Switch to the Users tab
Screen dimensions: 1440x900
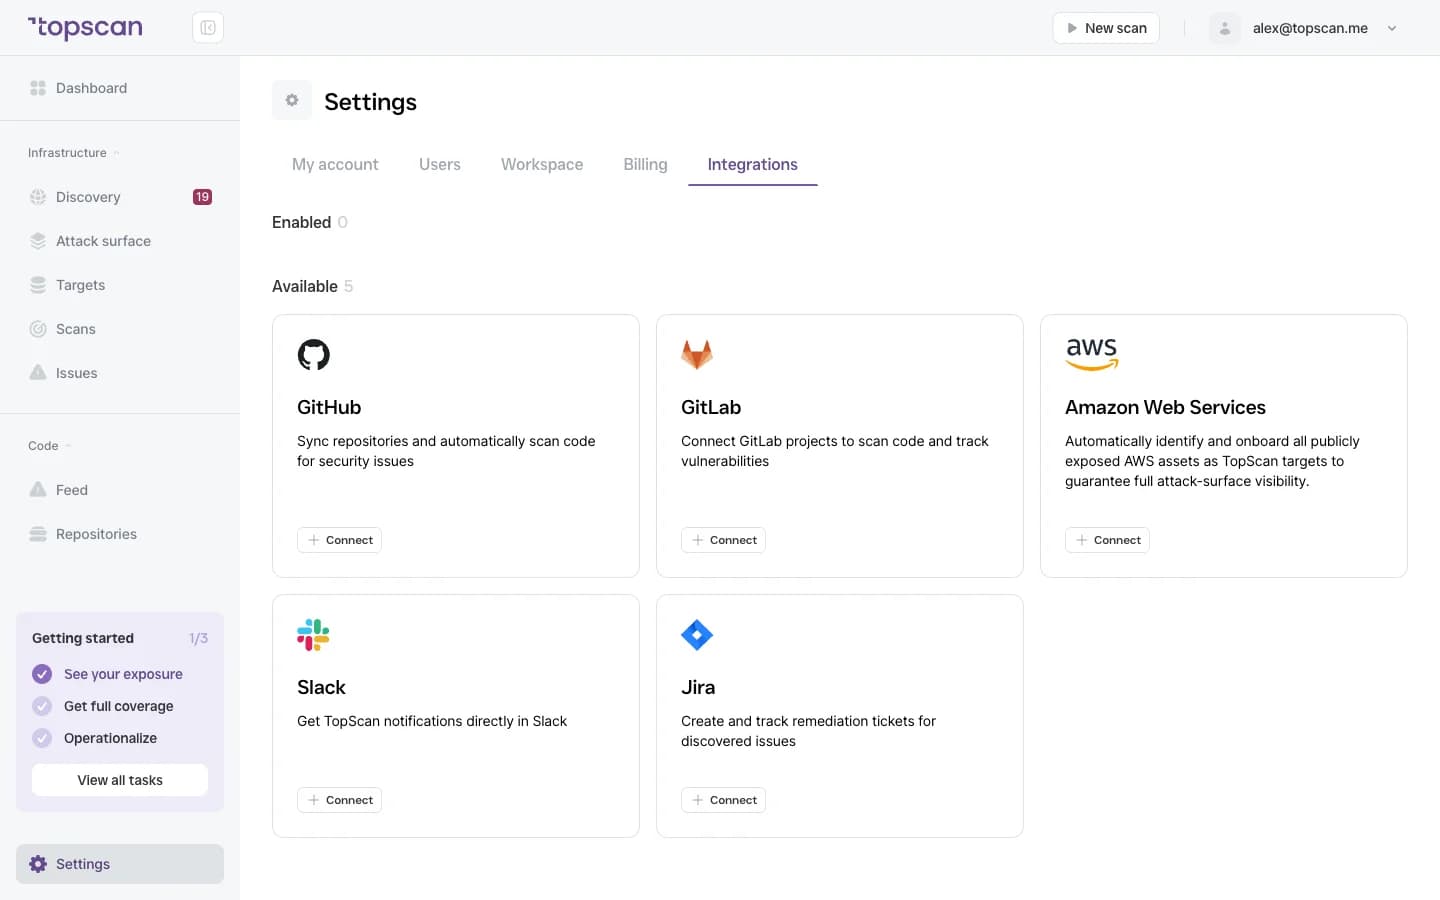pos(440,164)
